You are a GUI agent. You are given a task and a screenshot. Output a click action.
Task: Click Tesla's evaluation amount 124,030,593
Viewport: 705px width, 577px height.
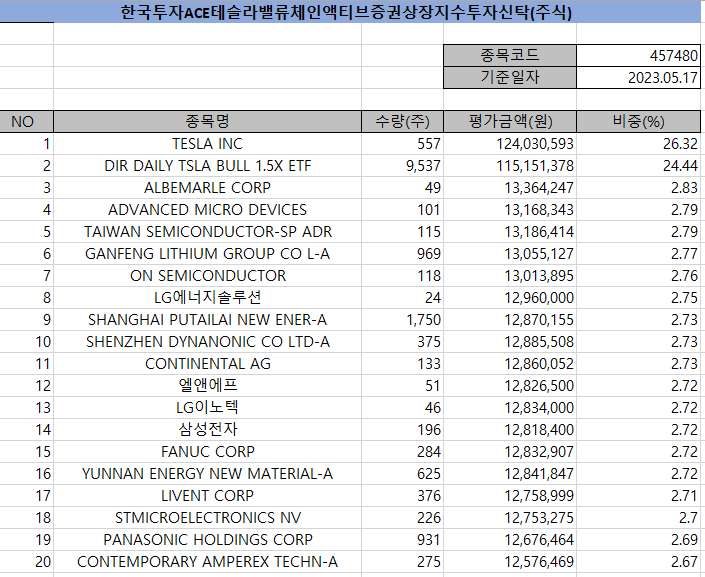click(x=510, y=144)
